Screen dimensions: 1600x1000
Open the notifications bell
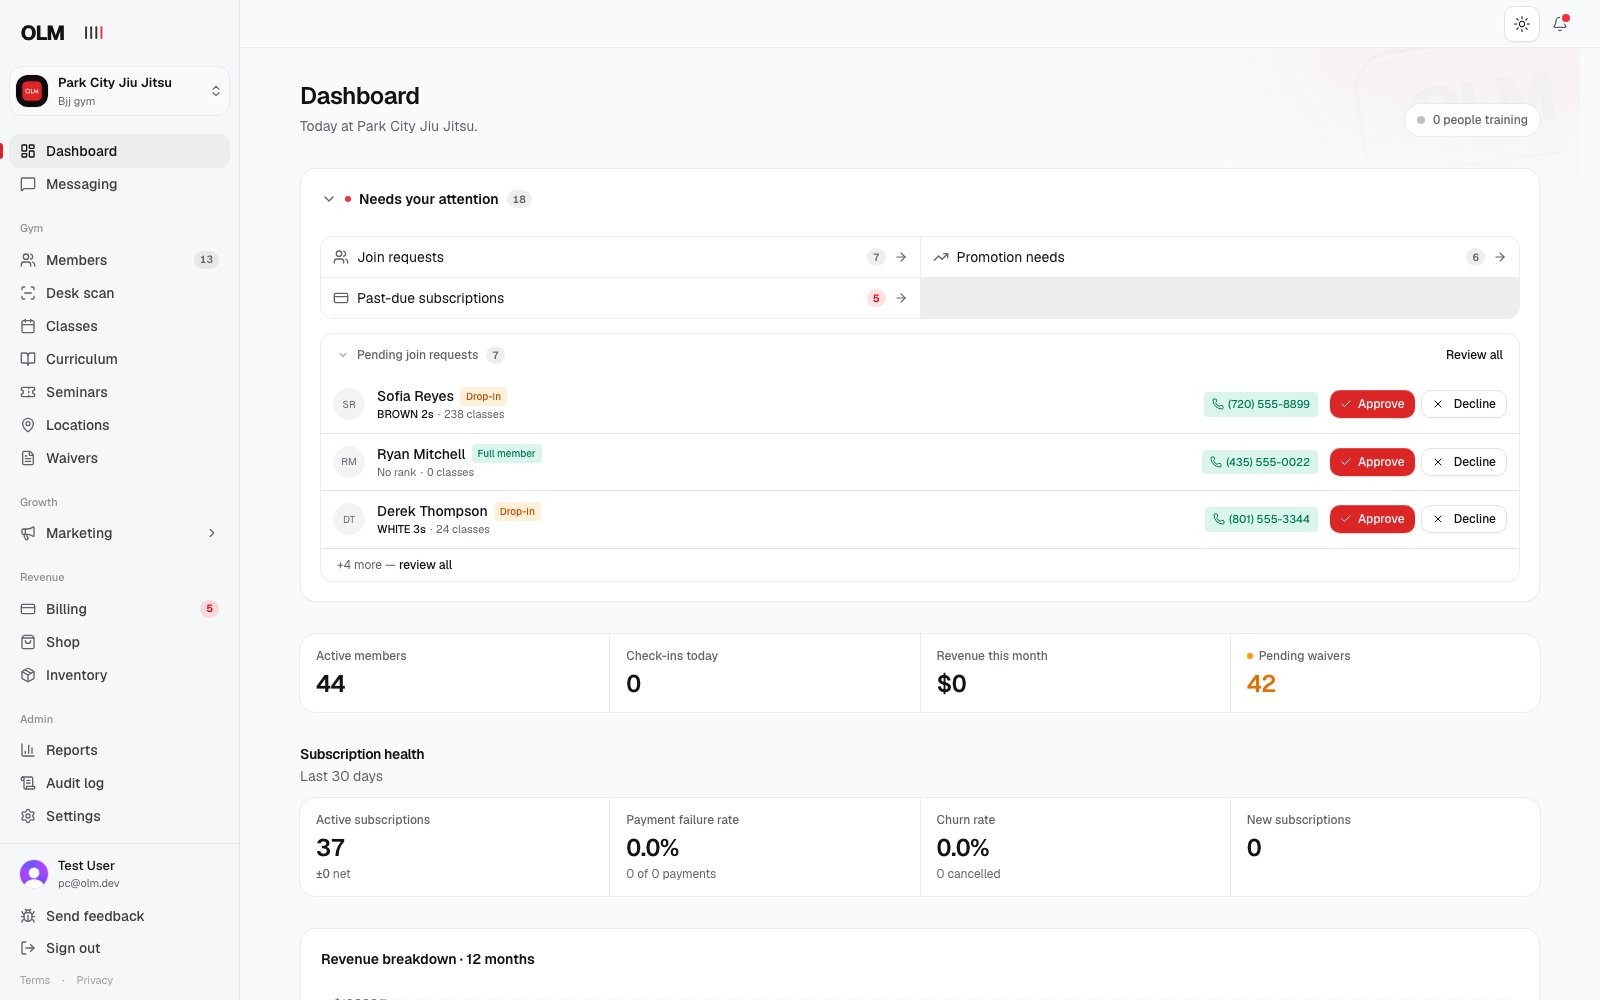(x=1560, y=24)
